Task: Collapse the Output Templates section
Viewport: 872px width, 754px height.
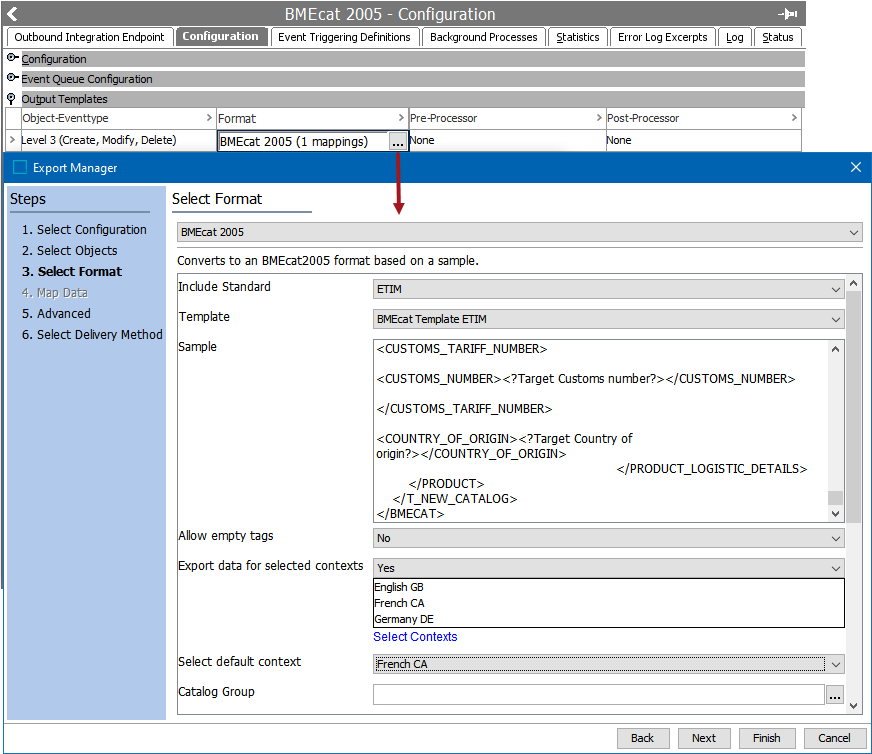Action: click(13, 99)
